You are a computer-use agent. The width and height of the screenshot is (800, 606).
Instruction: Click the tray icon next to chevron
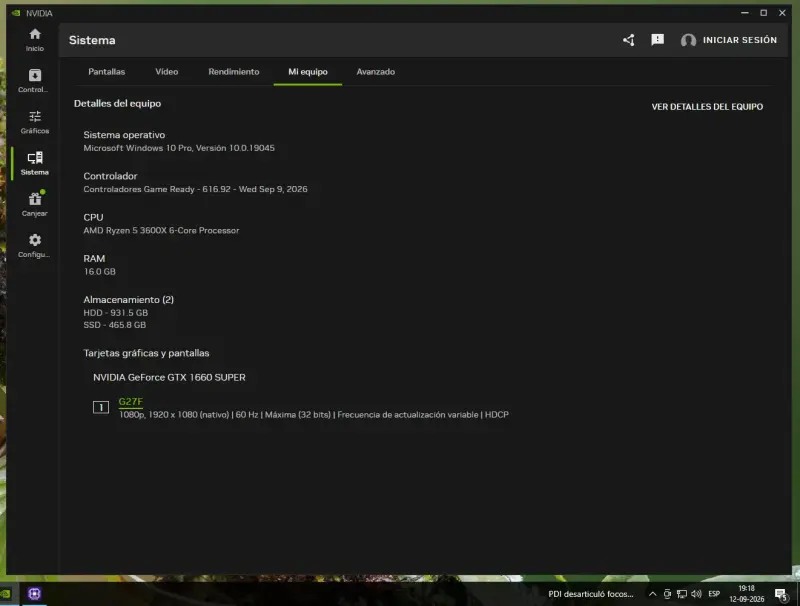[667, 594]
